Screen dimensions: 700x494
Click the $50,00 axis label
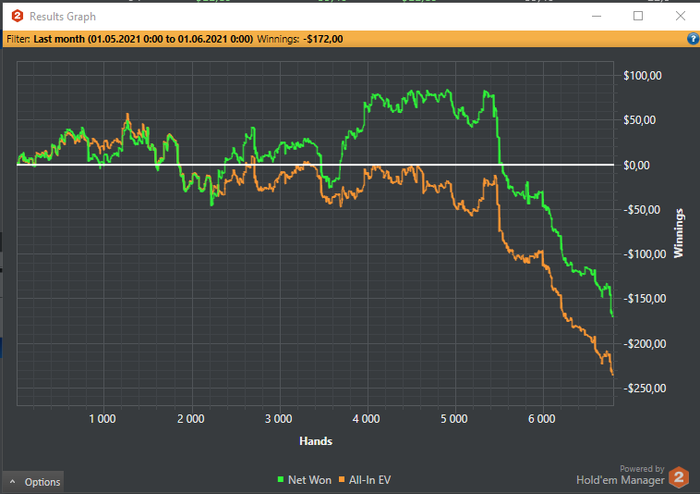click(639, 120)
